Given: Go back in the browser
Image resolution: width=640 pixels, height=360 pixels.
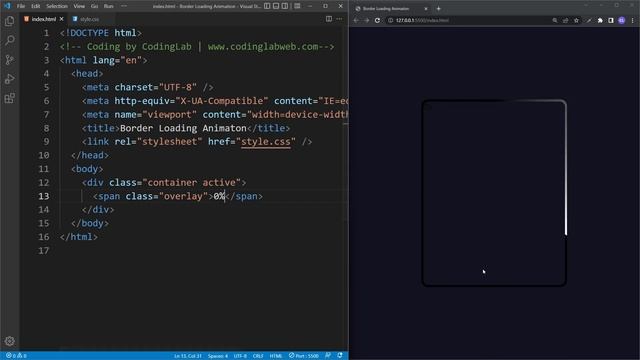Looking at the screenshot, I should (x=356, y=20).
